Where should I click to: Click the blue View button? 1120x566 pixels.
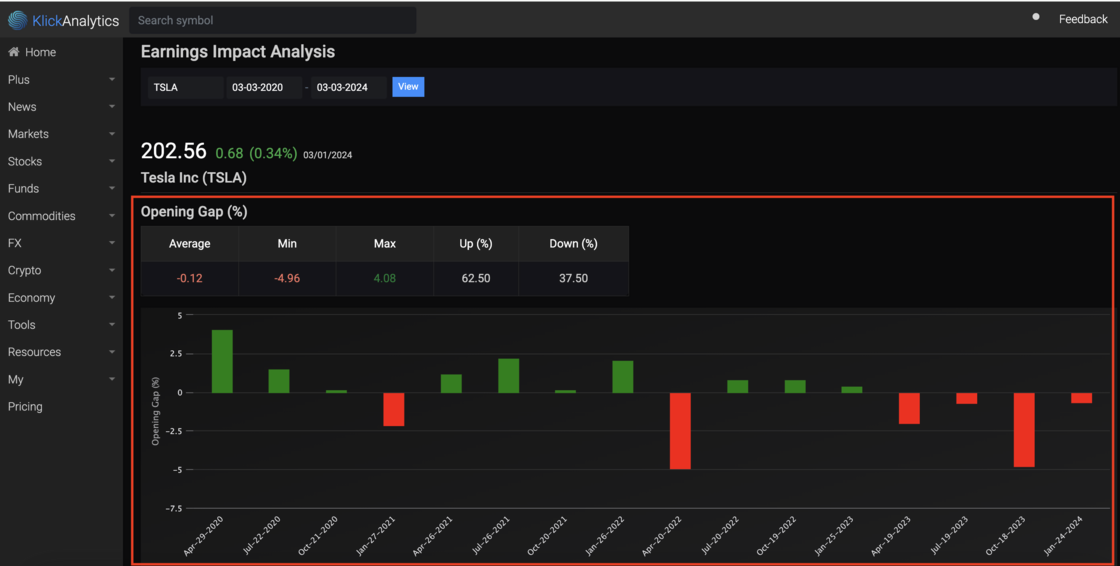pos(408,86)
